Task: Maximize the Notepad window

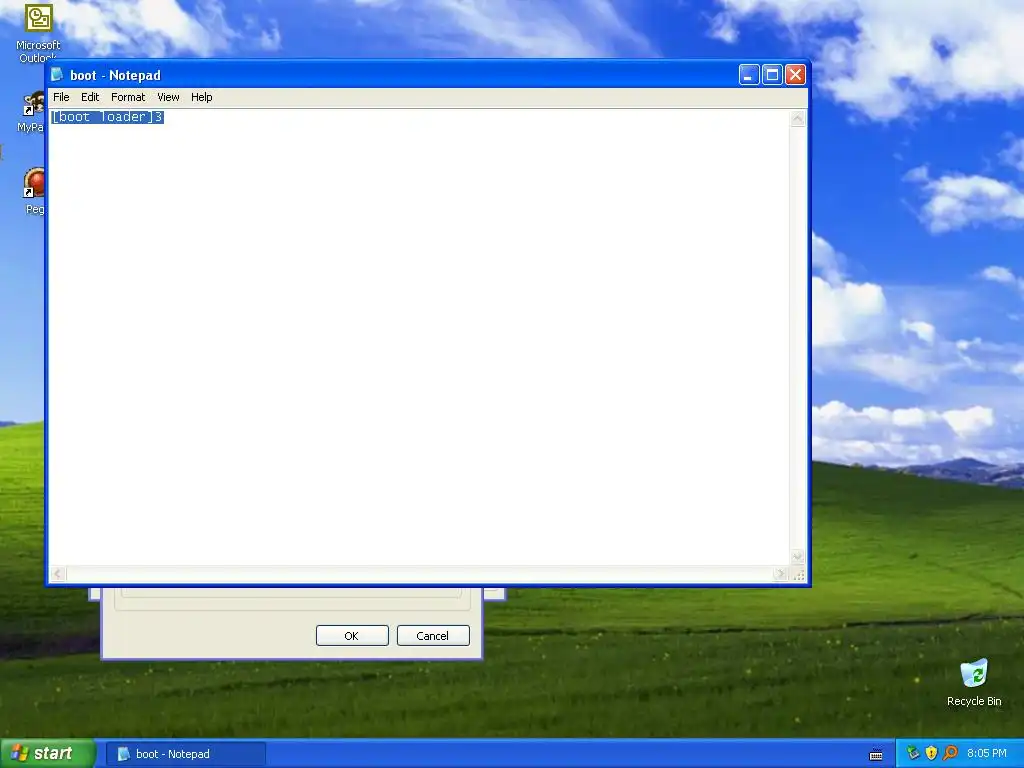Action: point(772,75)
